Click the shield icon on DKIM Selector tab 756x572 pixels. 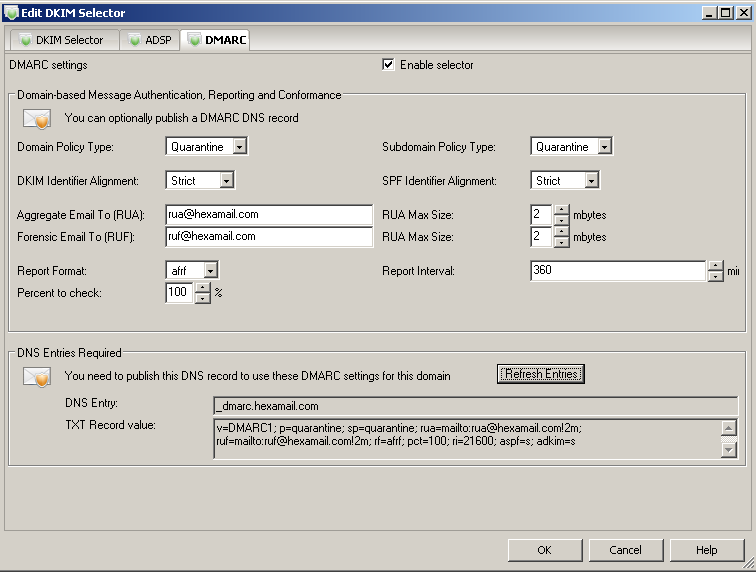[x=24, y=41]
